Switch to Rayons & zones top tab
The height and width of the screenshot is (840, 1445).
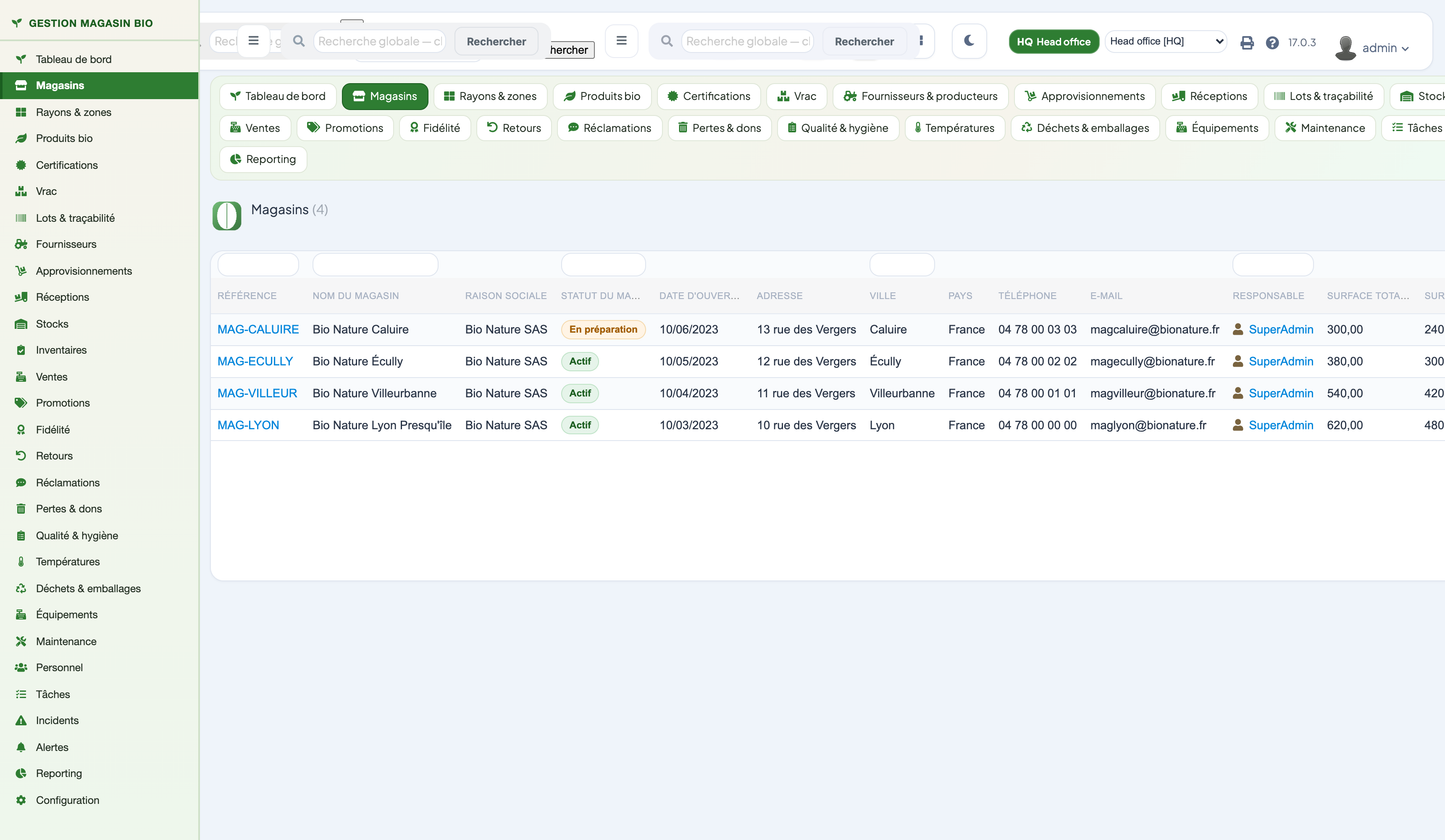490,96
